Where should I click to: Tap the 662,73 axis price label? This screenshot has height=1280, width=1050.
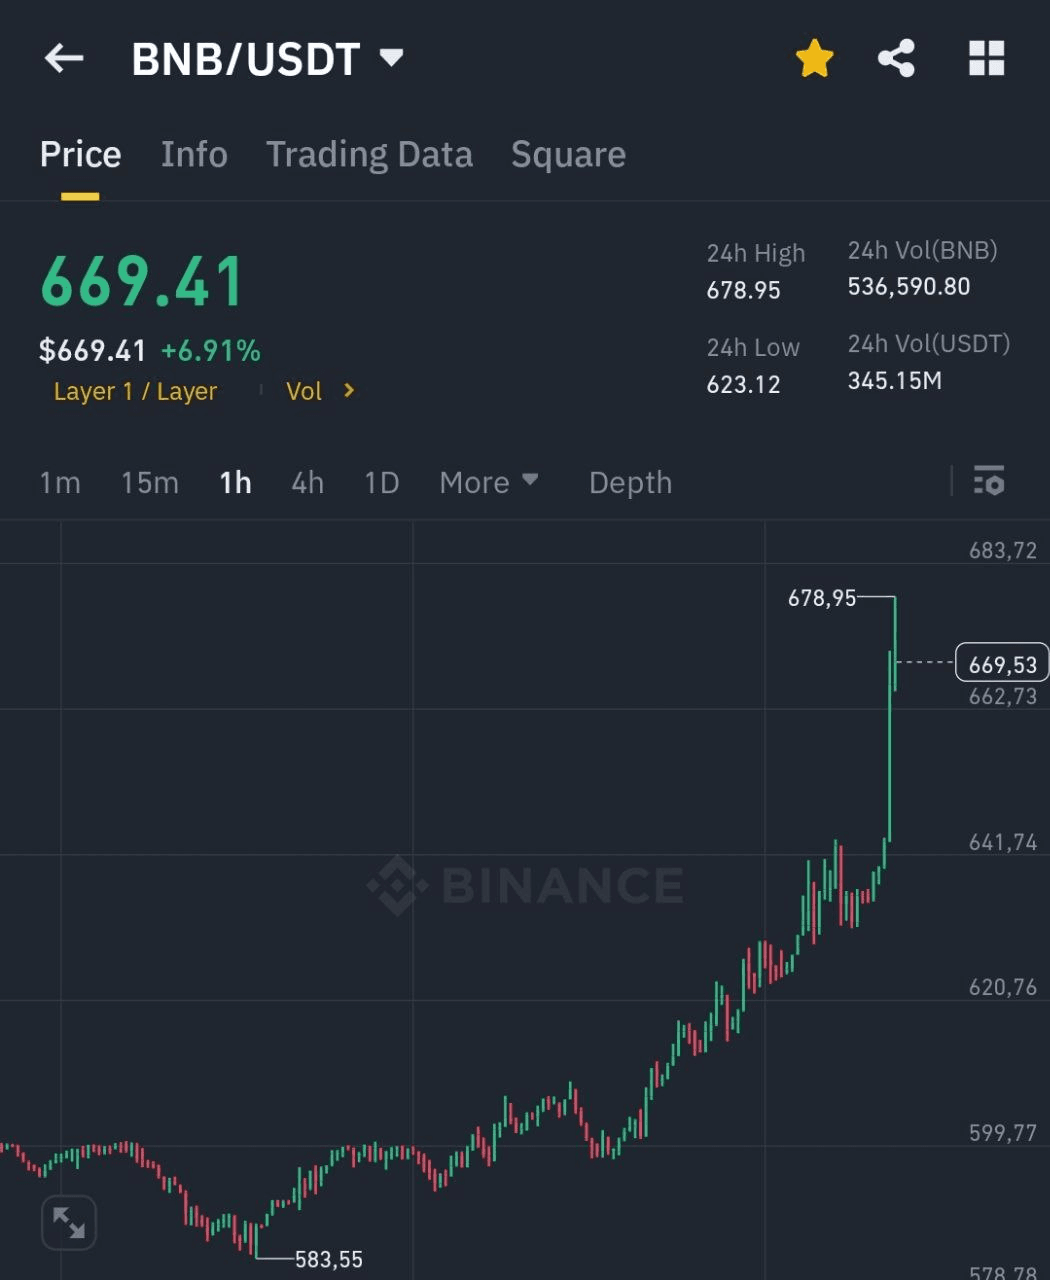pos(1003,696)
